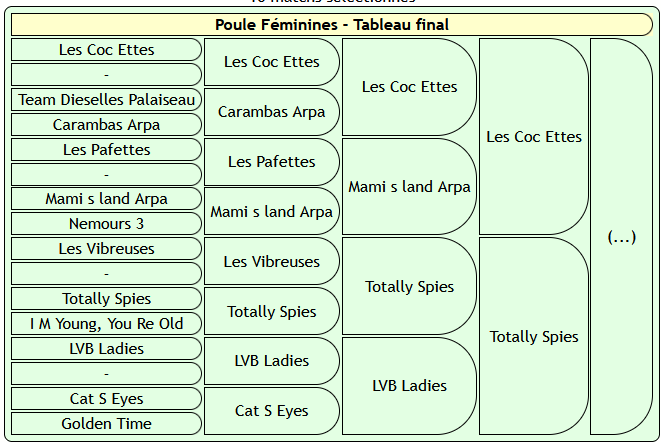The image size is (661, 442).
Task: Click the empty dash cell below Les Vibreuses
Action: [x=107, y=274]
